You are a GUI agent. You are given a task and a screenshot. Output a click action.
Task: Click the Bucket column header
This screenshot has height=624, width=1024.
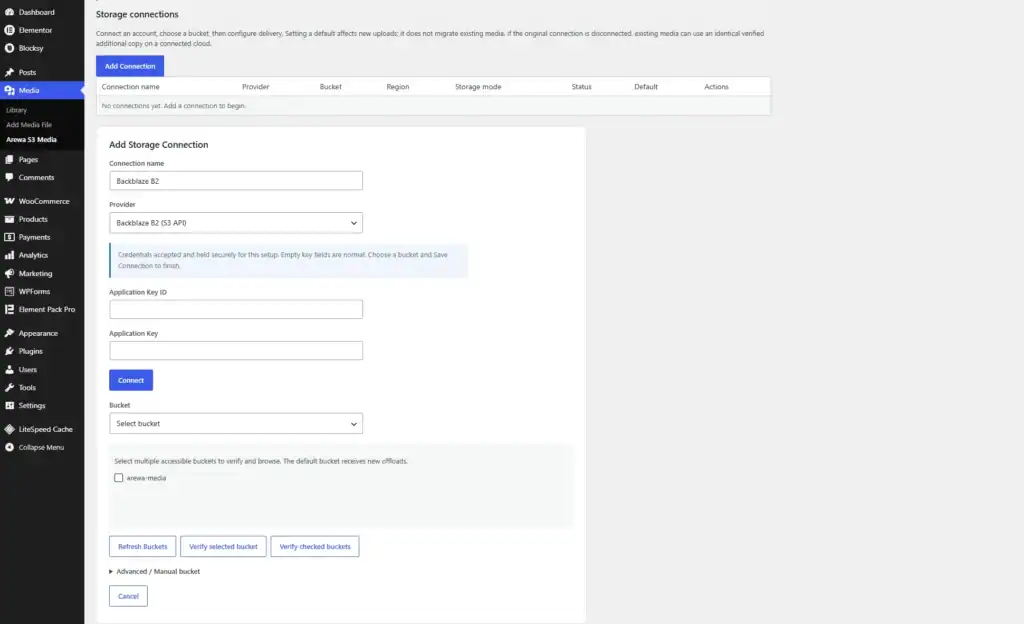click(330, 87)
